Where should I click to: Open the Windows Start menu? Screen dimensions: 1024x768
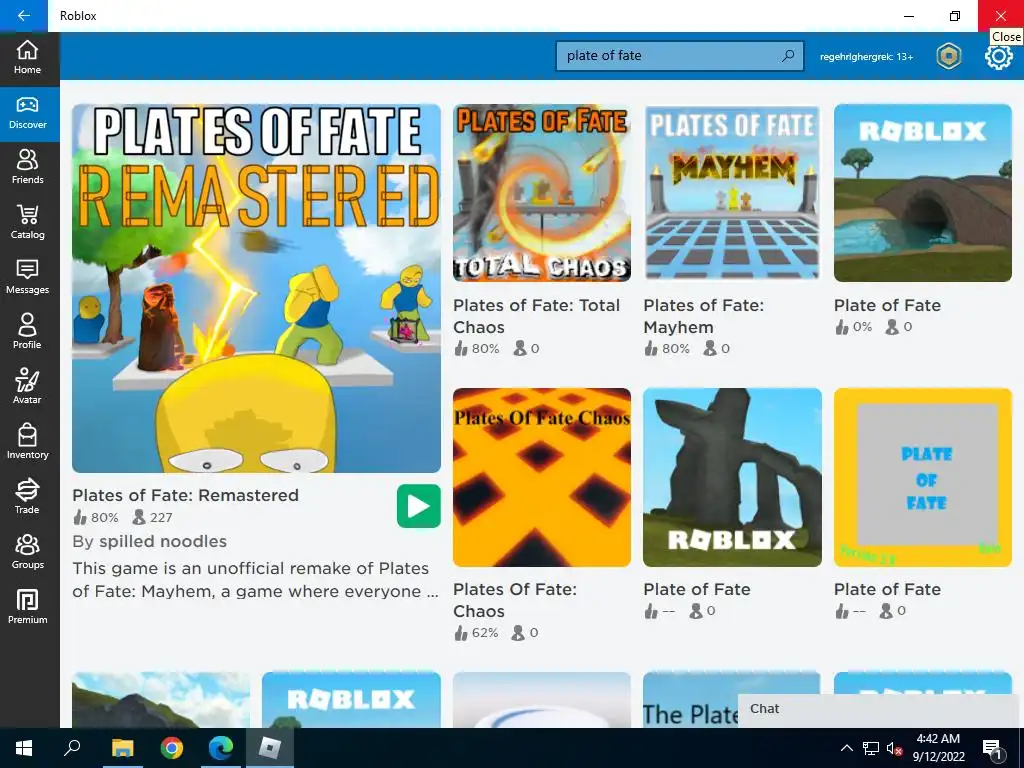(x=24, y=748)
